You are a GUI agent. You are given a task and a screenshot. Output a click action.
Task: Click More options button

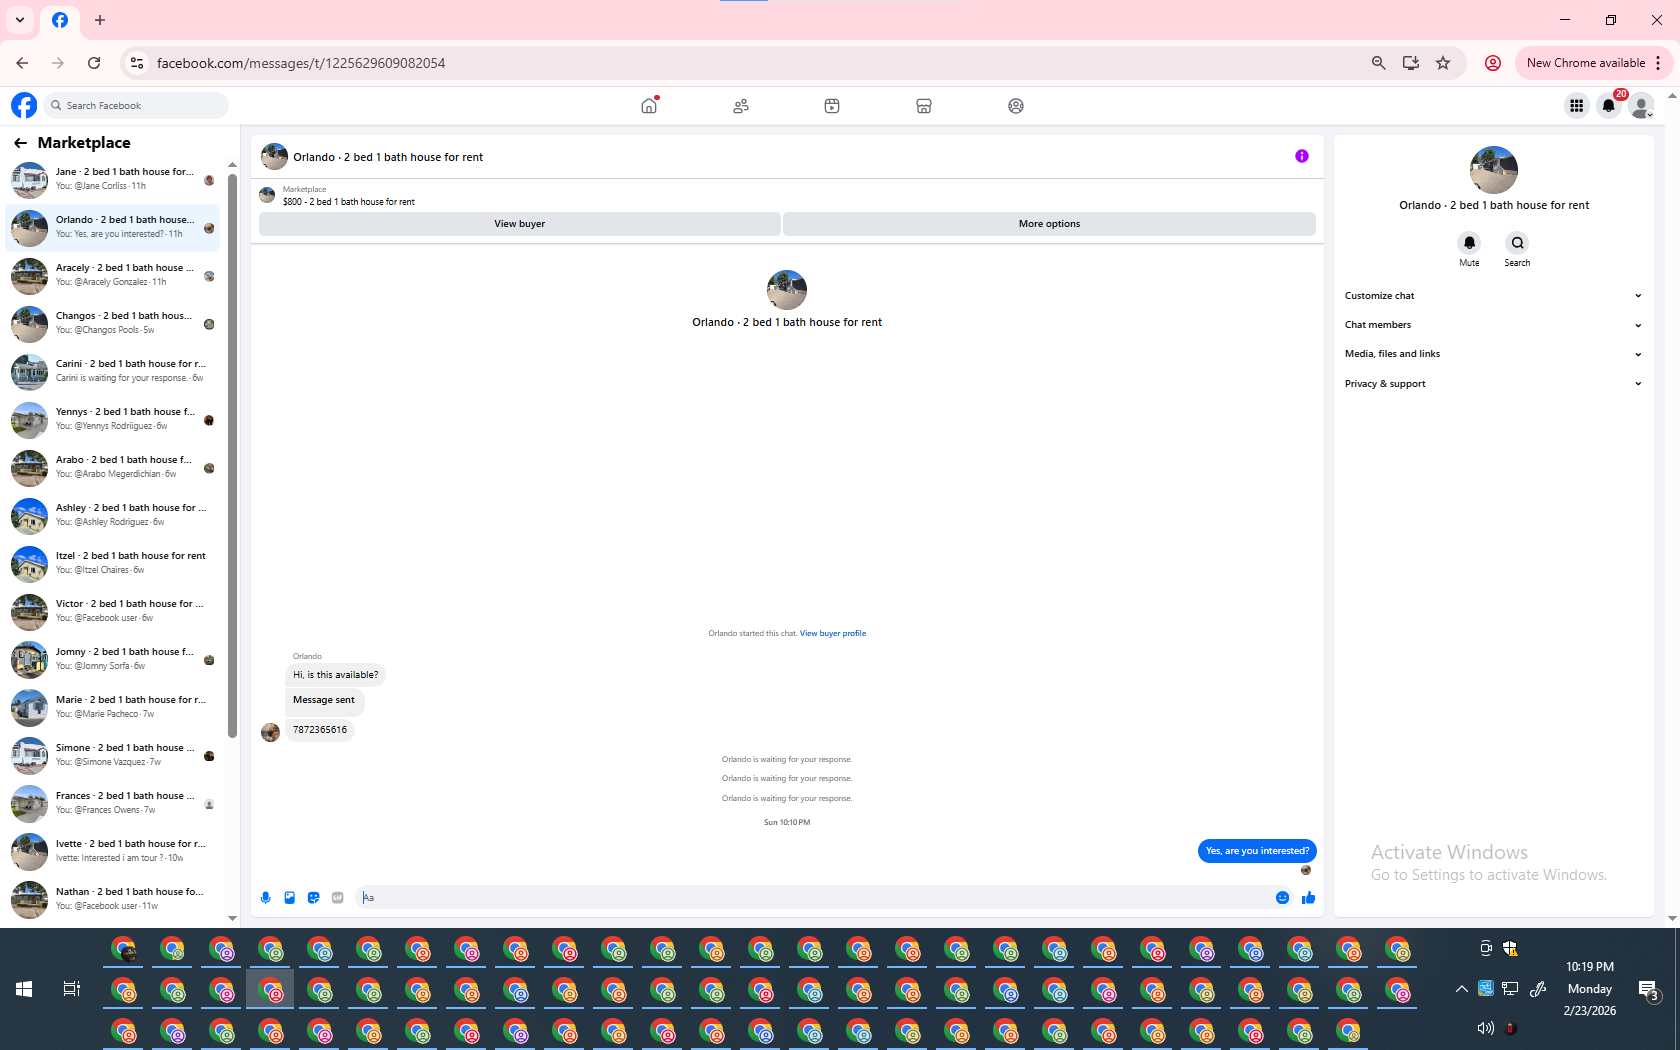coord(1049,224)
